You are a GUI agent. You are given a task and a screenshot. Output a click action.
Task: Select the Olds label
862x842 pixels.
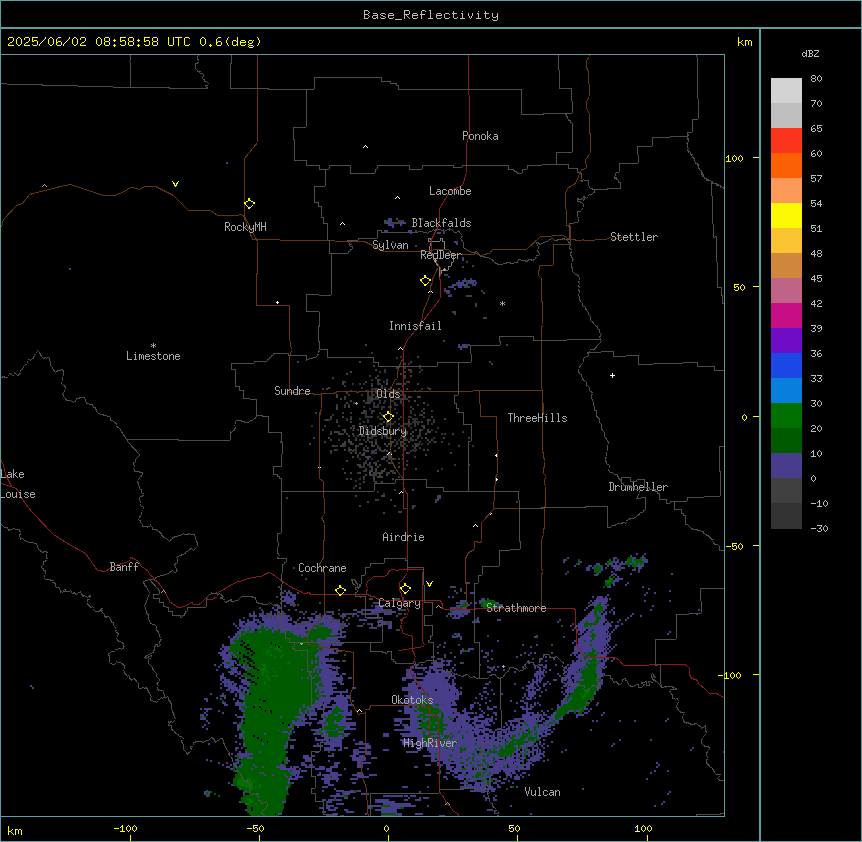388,394
